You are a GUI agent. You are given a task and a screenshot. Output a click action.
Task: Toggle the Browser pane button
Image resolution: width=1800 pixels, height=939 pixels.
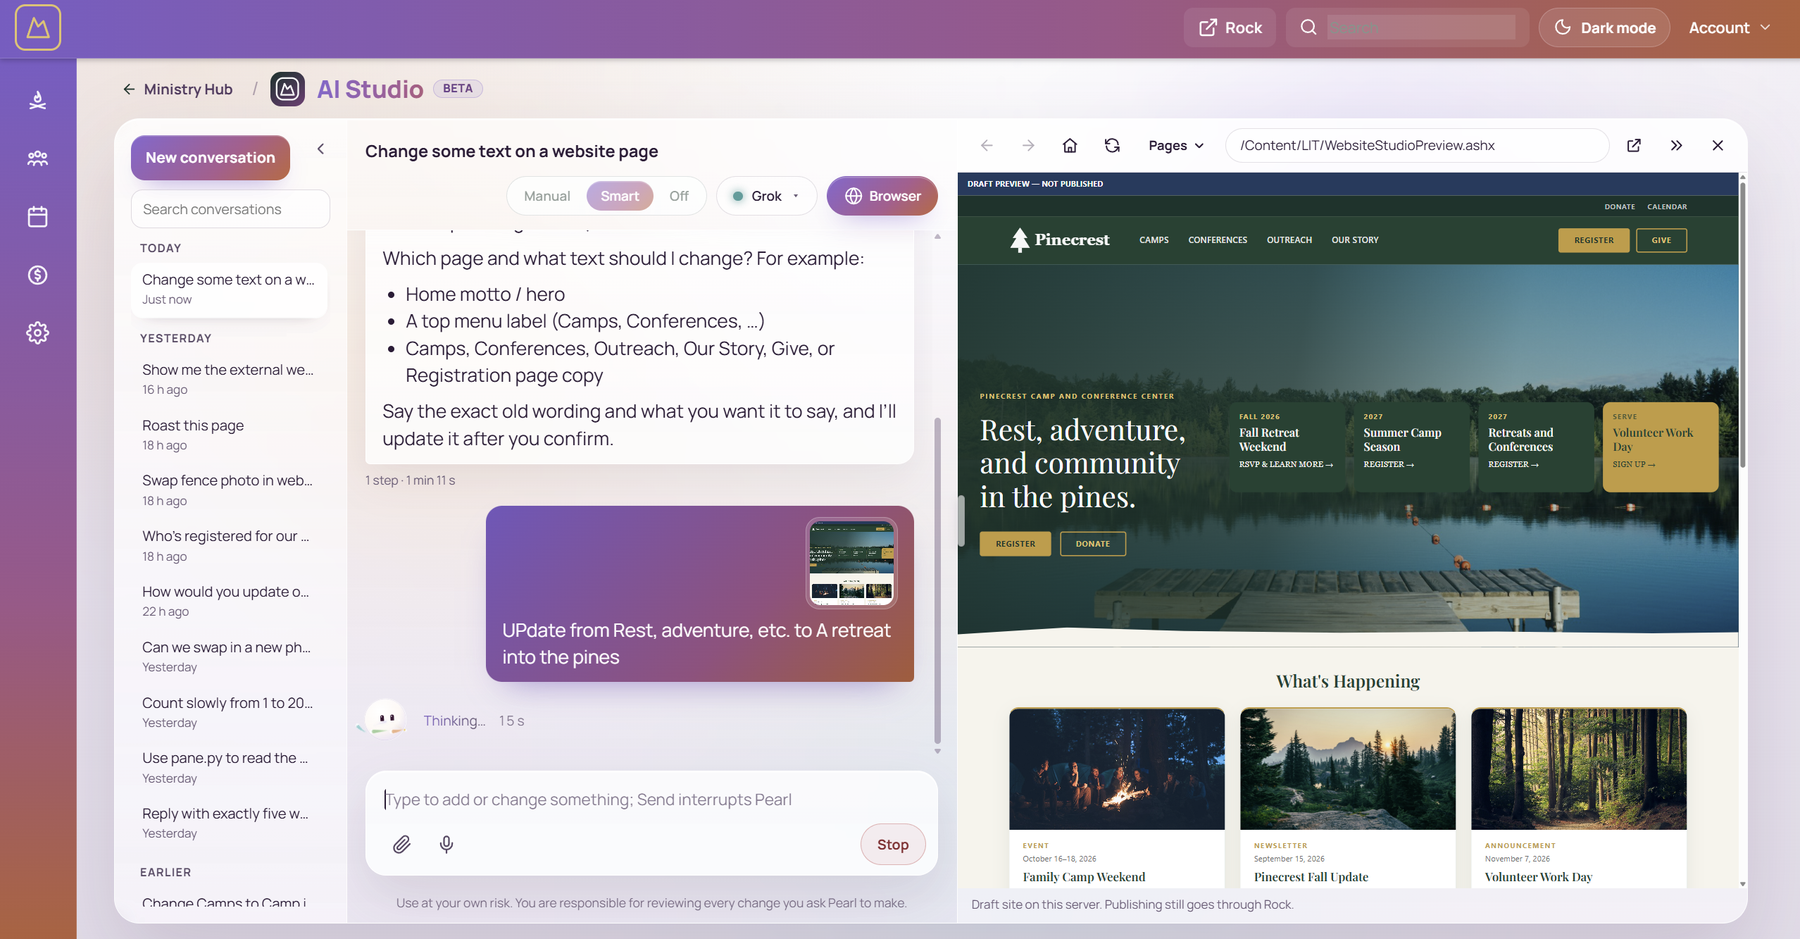pyautogui.click(x=882, y=196)
